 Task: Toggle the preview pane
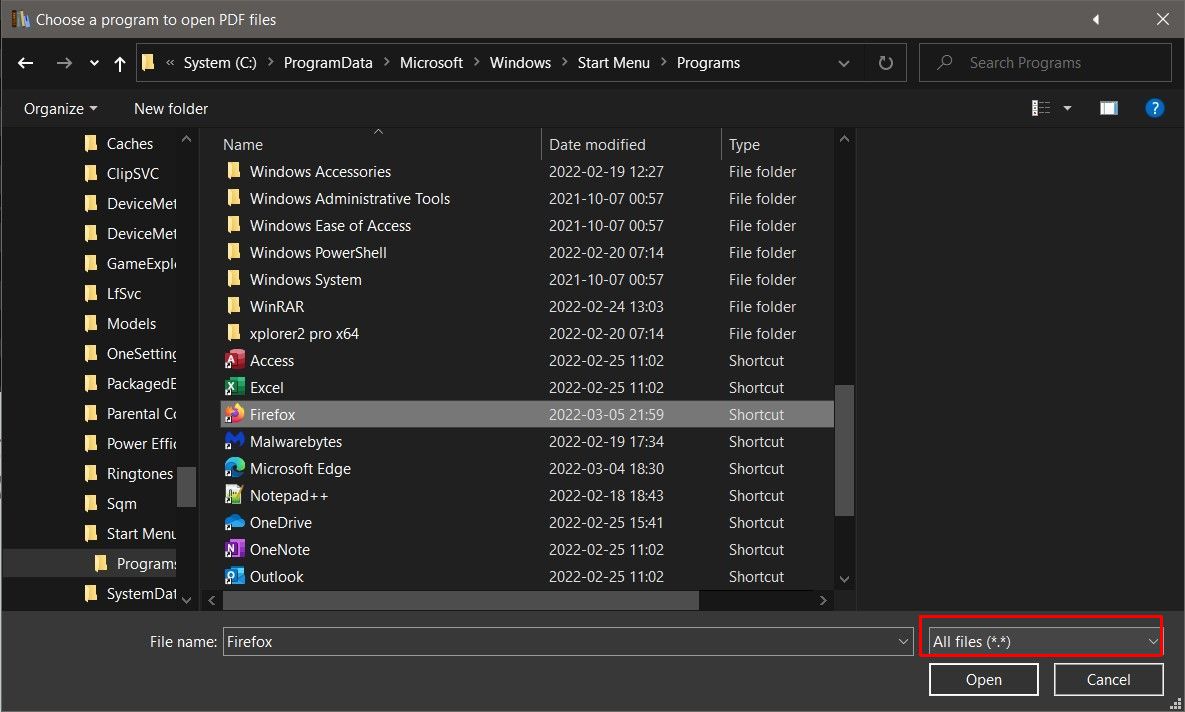point(1108,108)
